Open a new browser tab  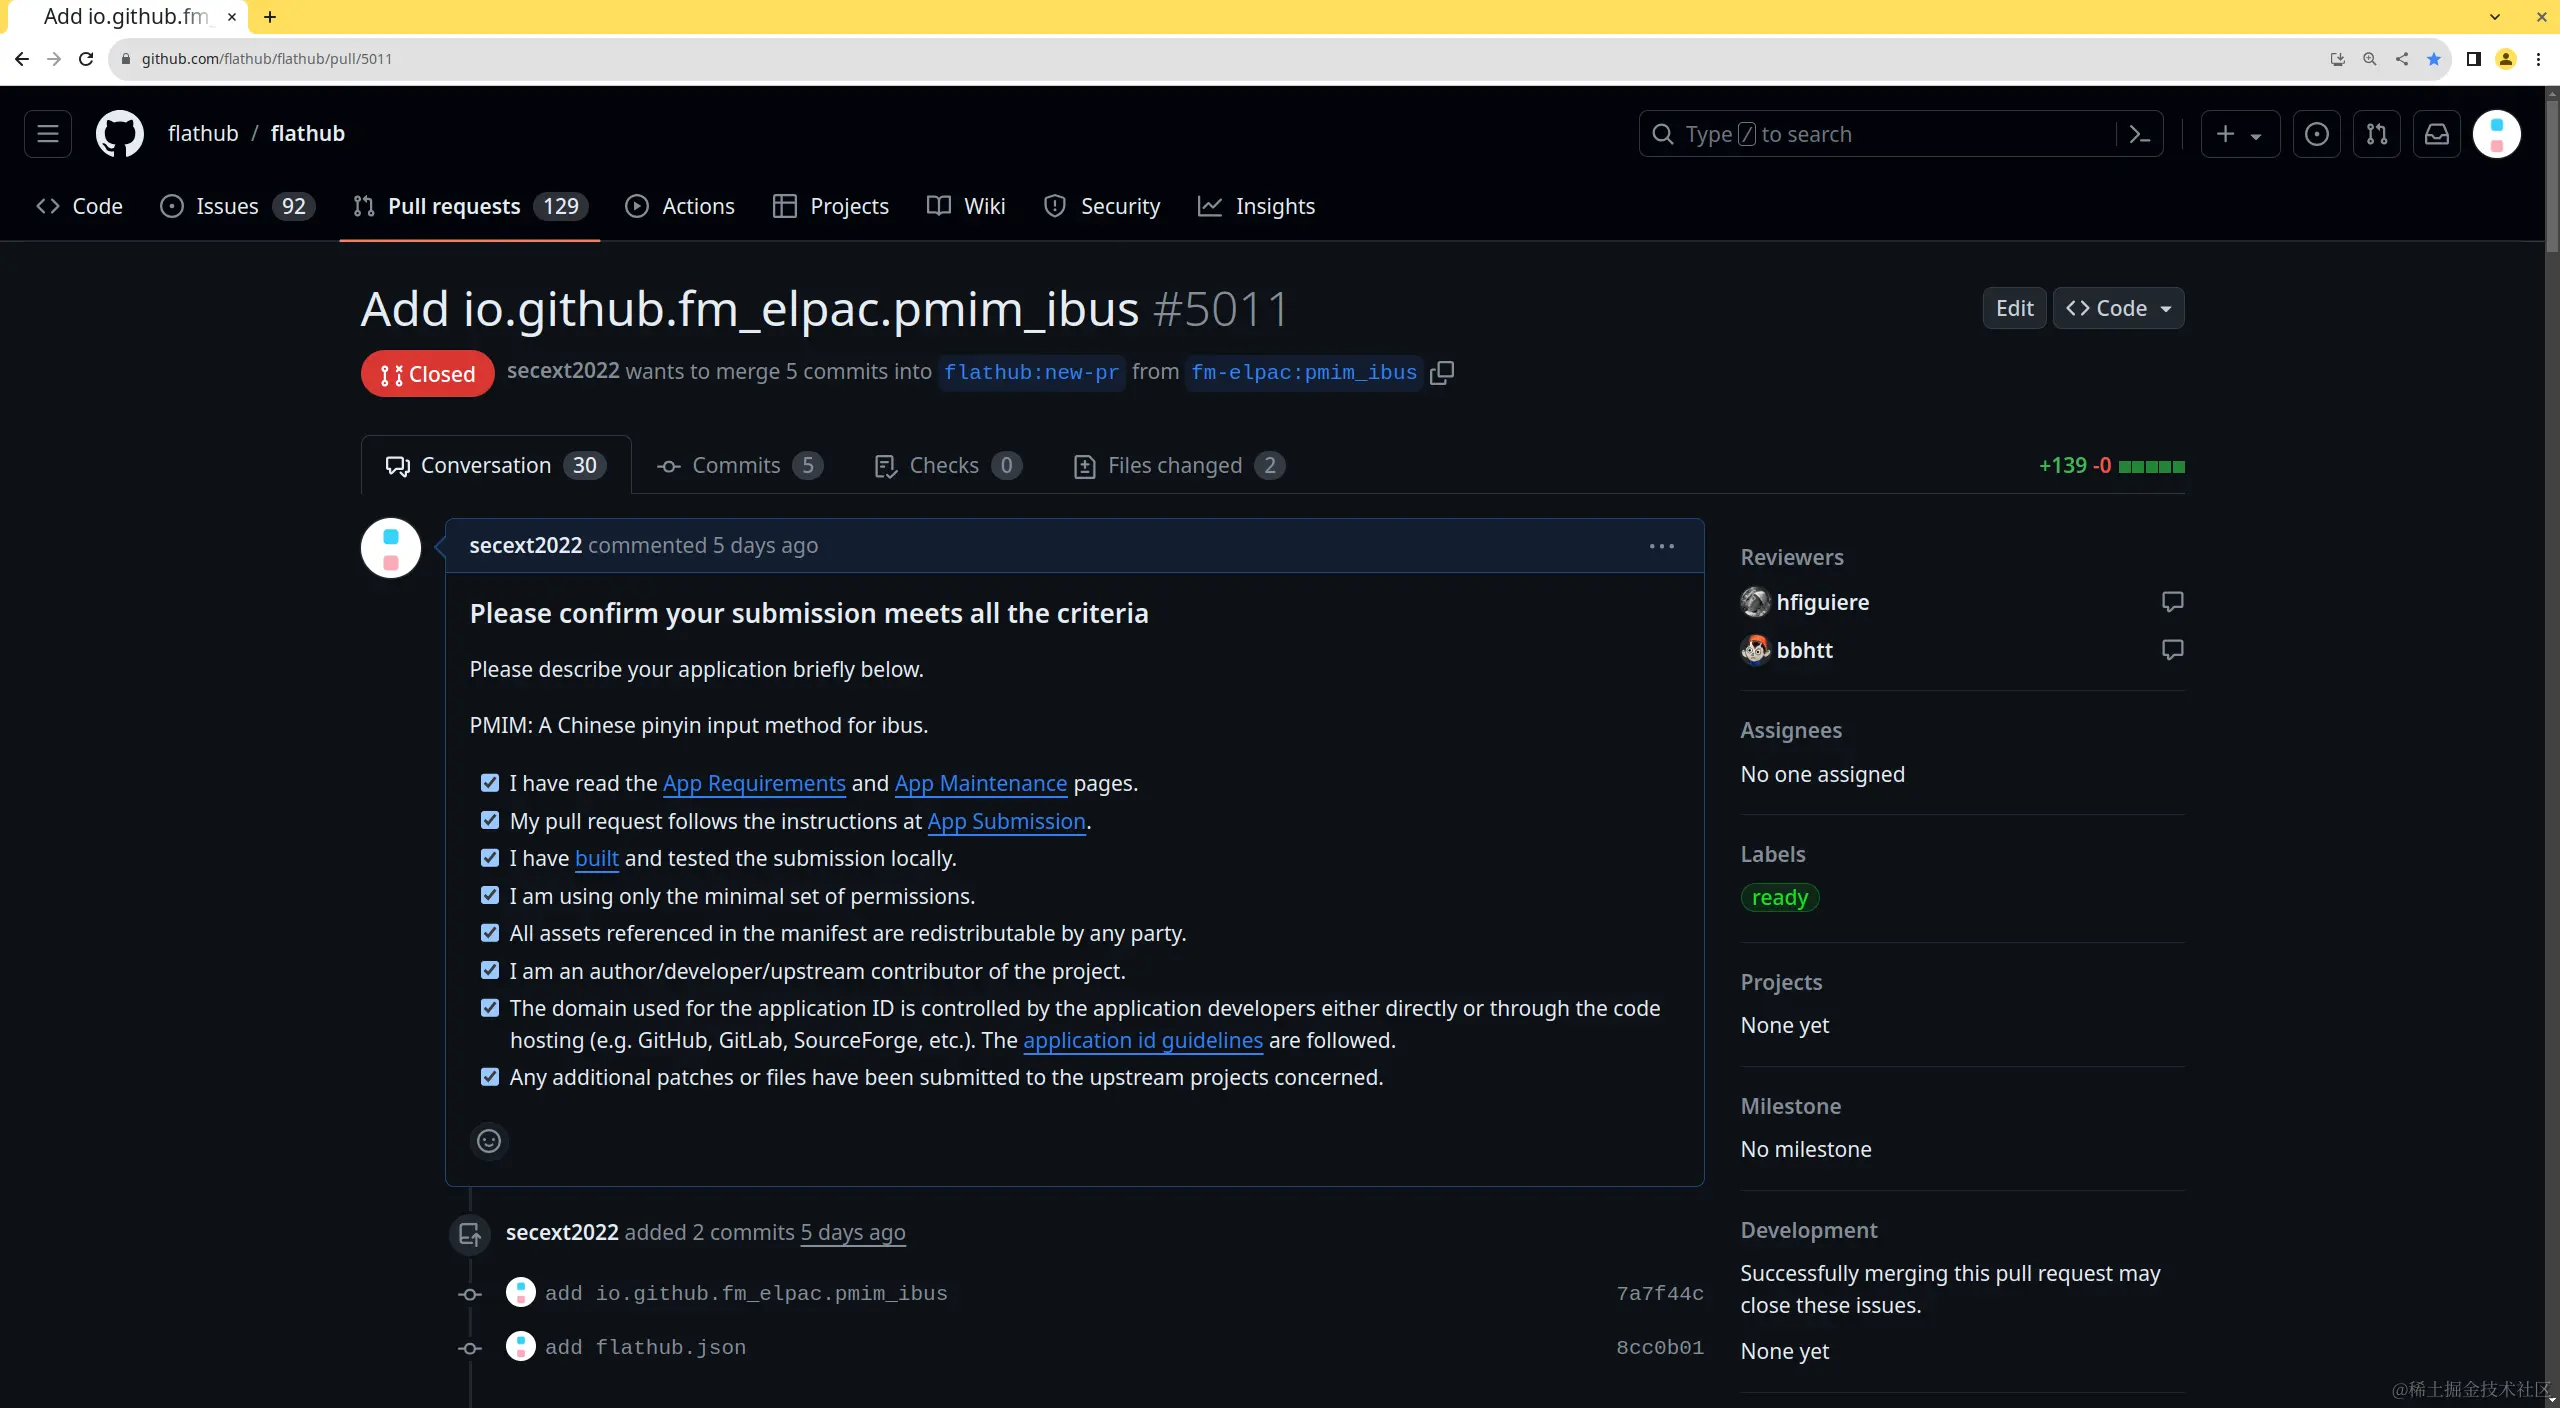(270, 17)
